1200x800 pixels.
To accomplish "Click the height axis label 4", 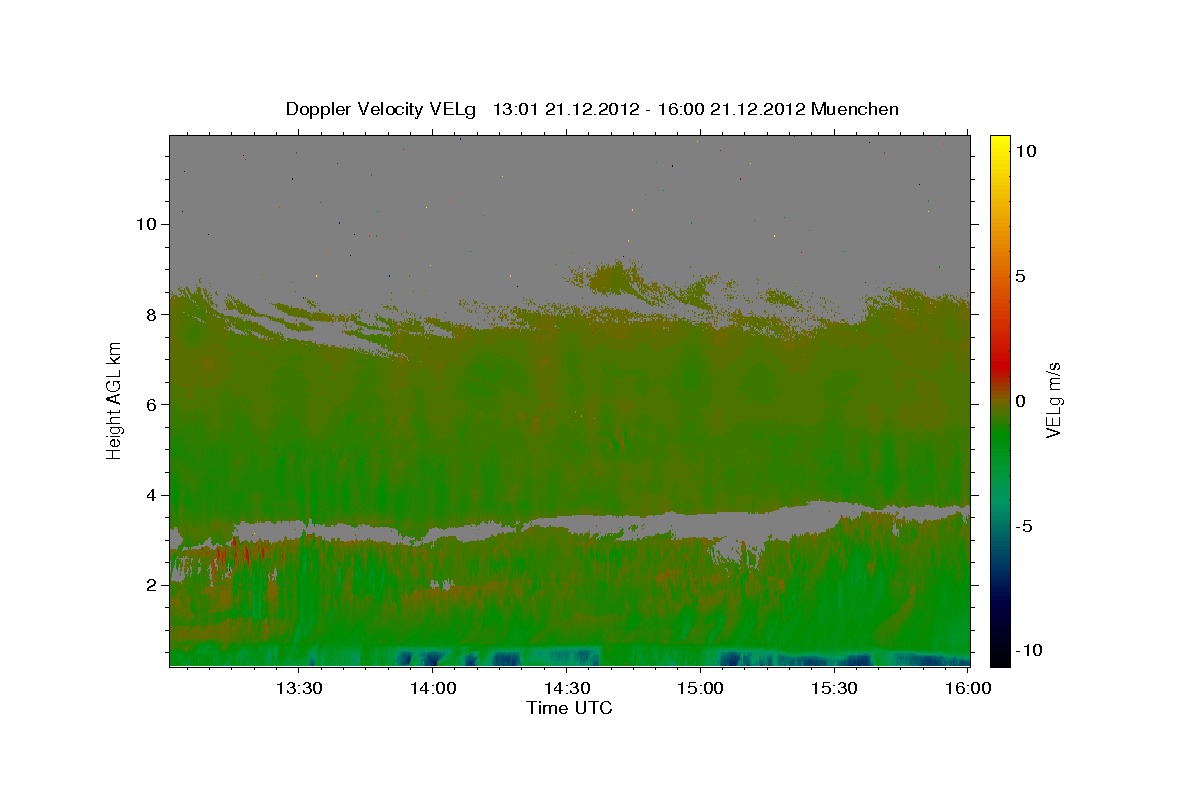I will [150, 495].
